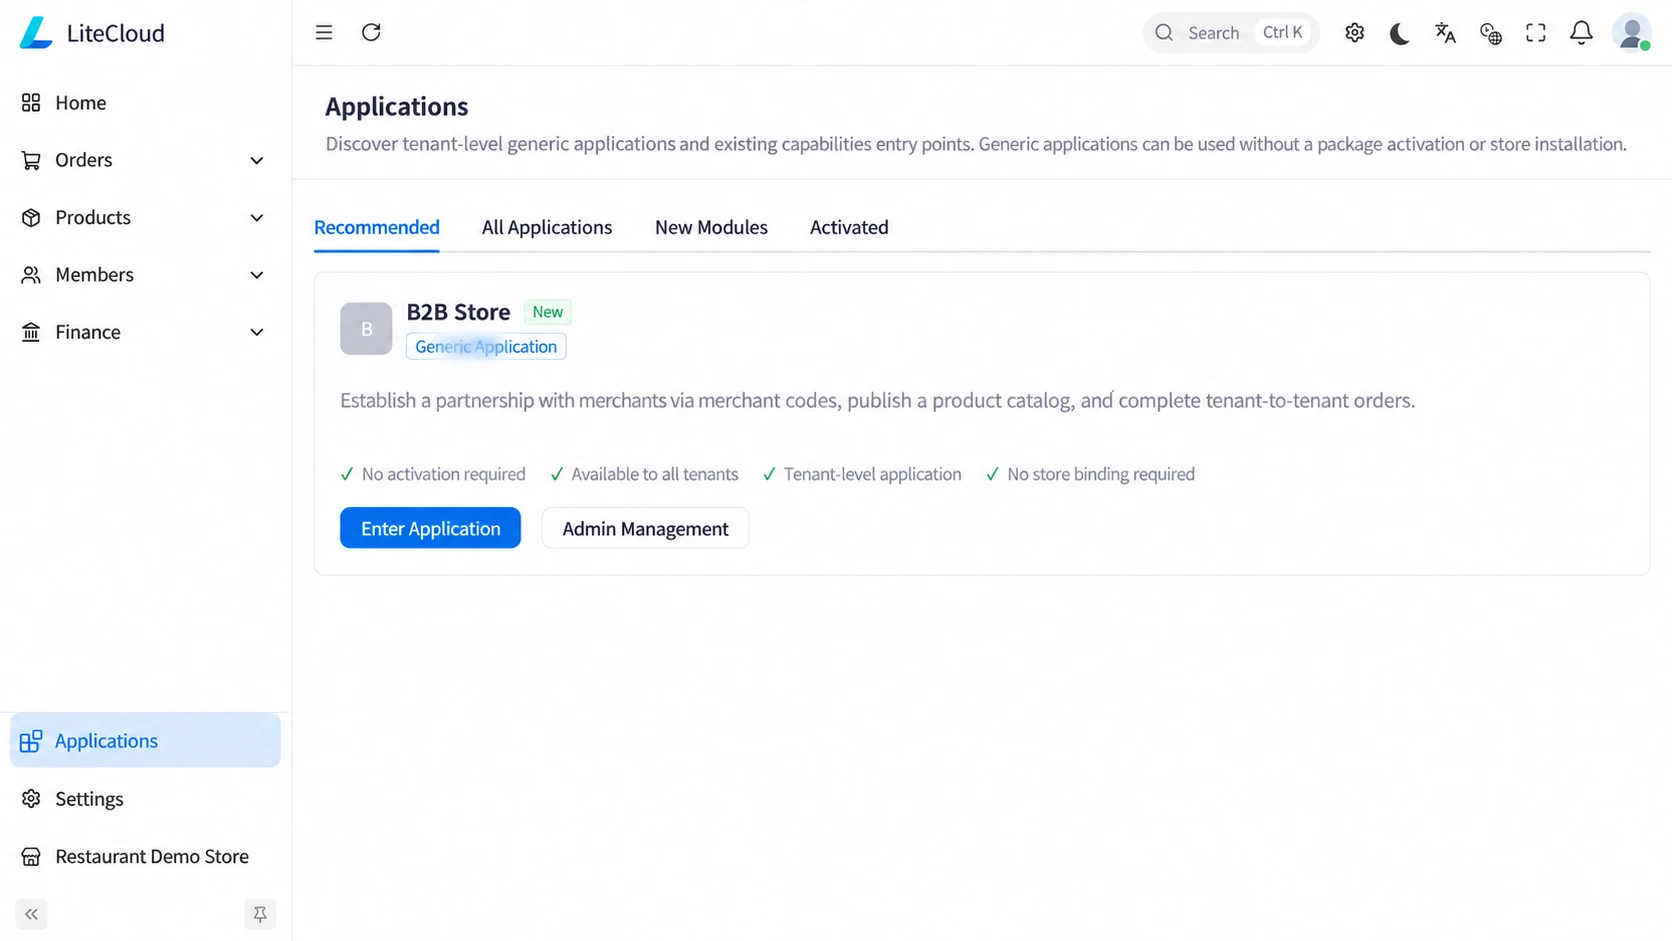
Task: Click the Members people icon
Action: coord(31,275)
